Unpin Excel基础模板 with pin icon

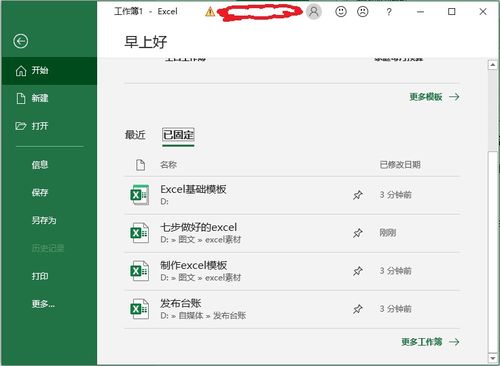tap(358, 195)
